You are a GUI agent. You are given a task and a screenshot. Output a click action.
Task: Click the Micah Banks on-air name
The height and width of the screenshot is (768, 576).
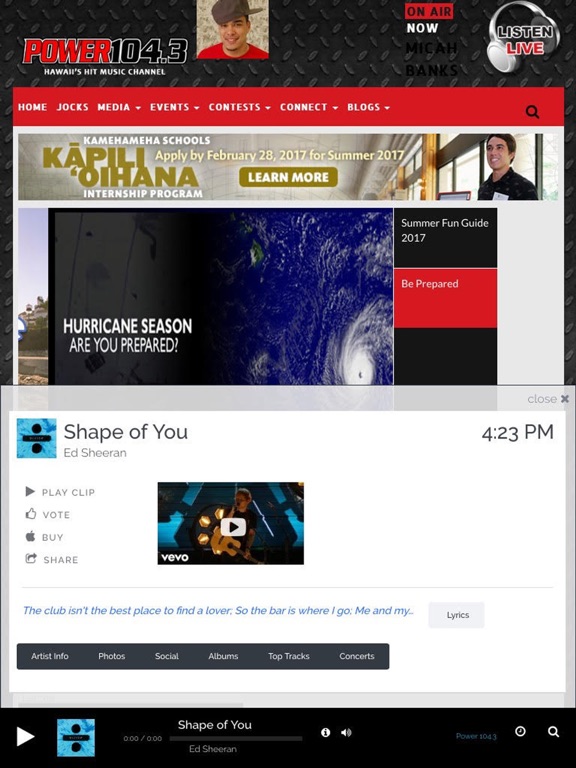pos(432,59)
